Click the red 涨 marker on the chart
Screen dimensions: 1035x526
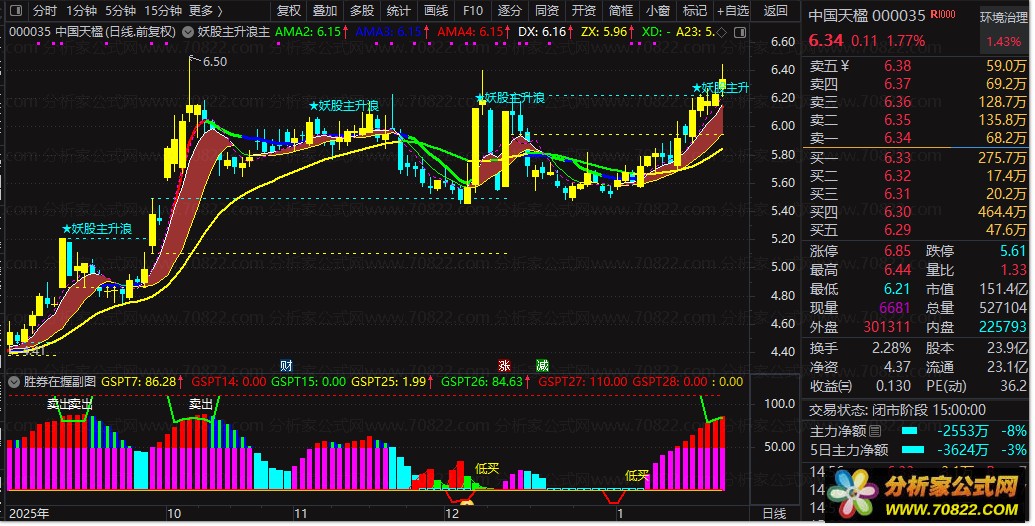point(504,366)
